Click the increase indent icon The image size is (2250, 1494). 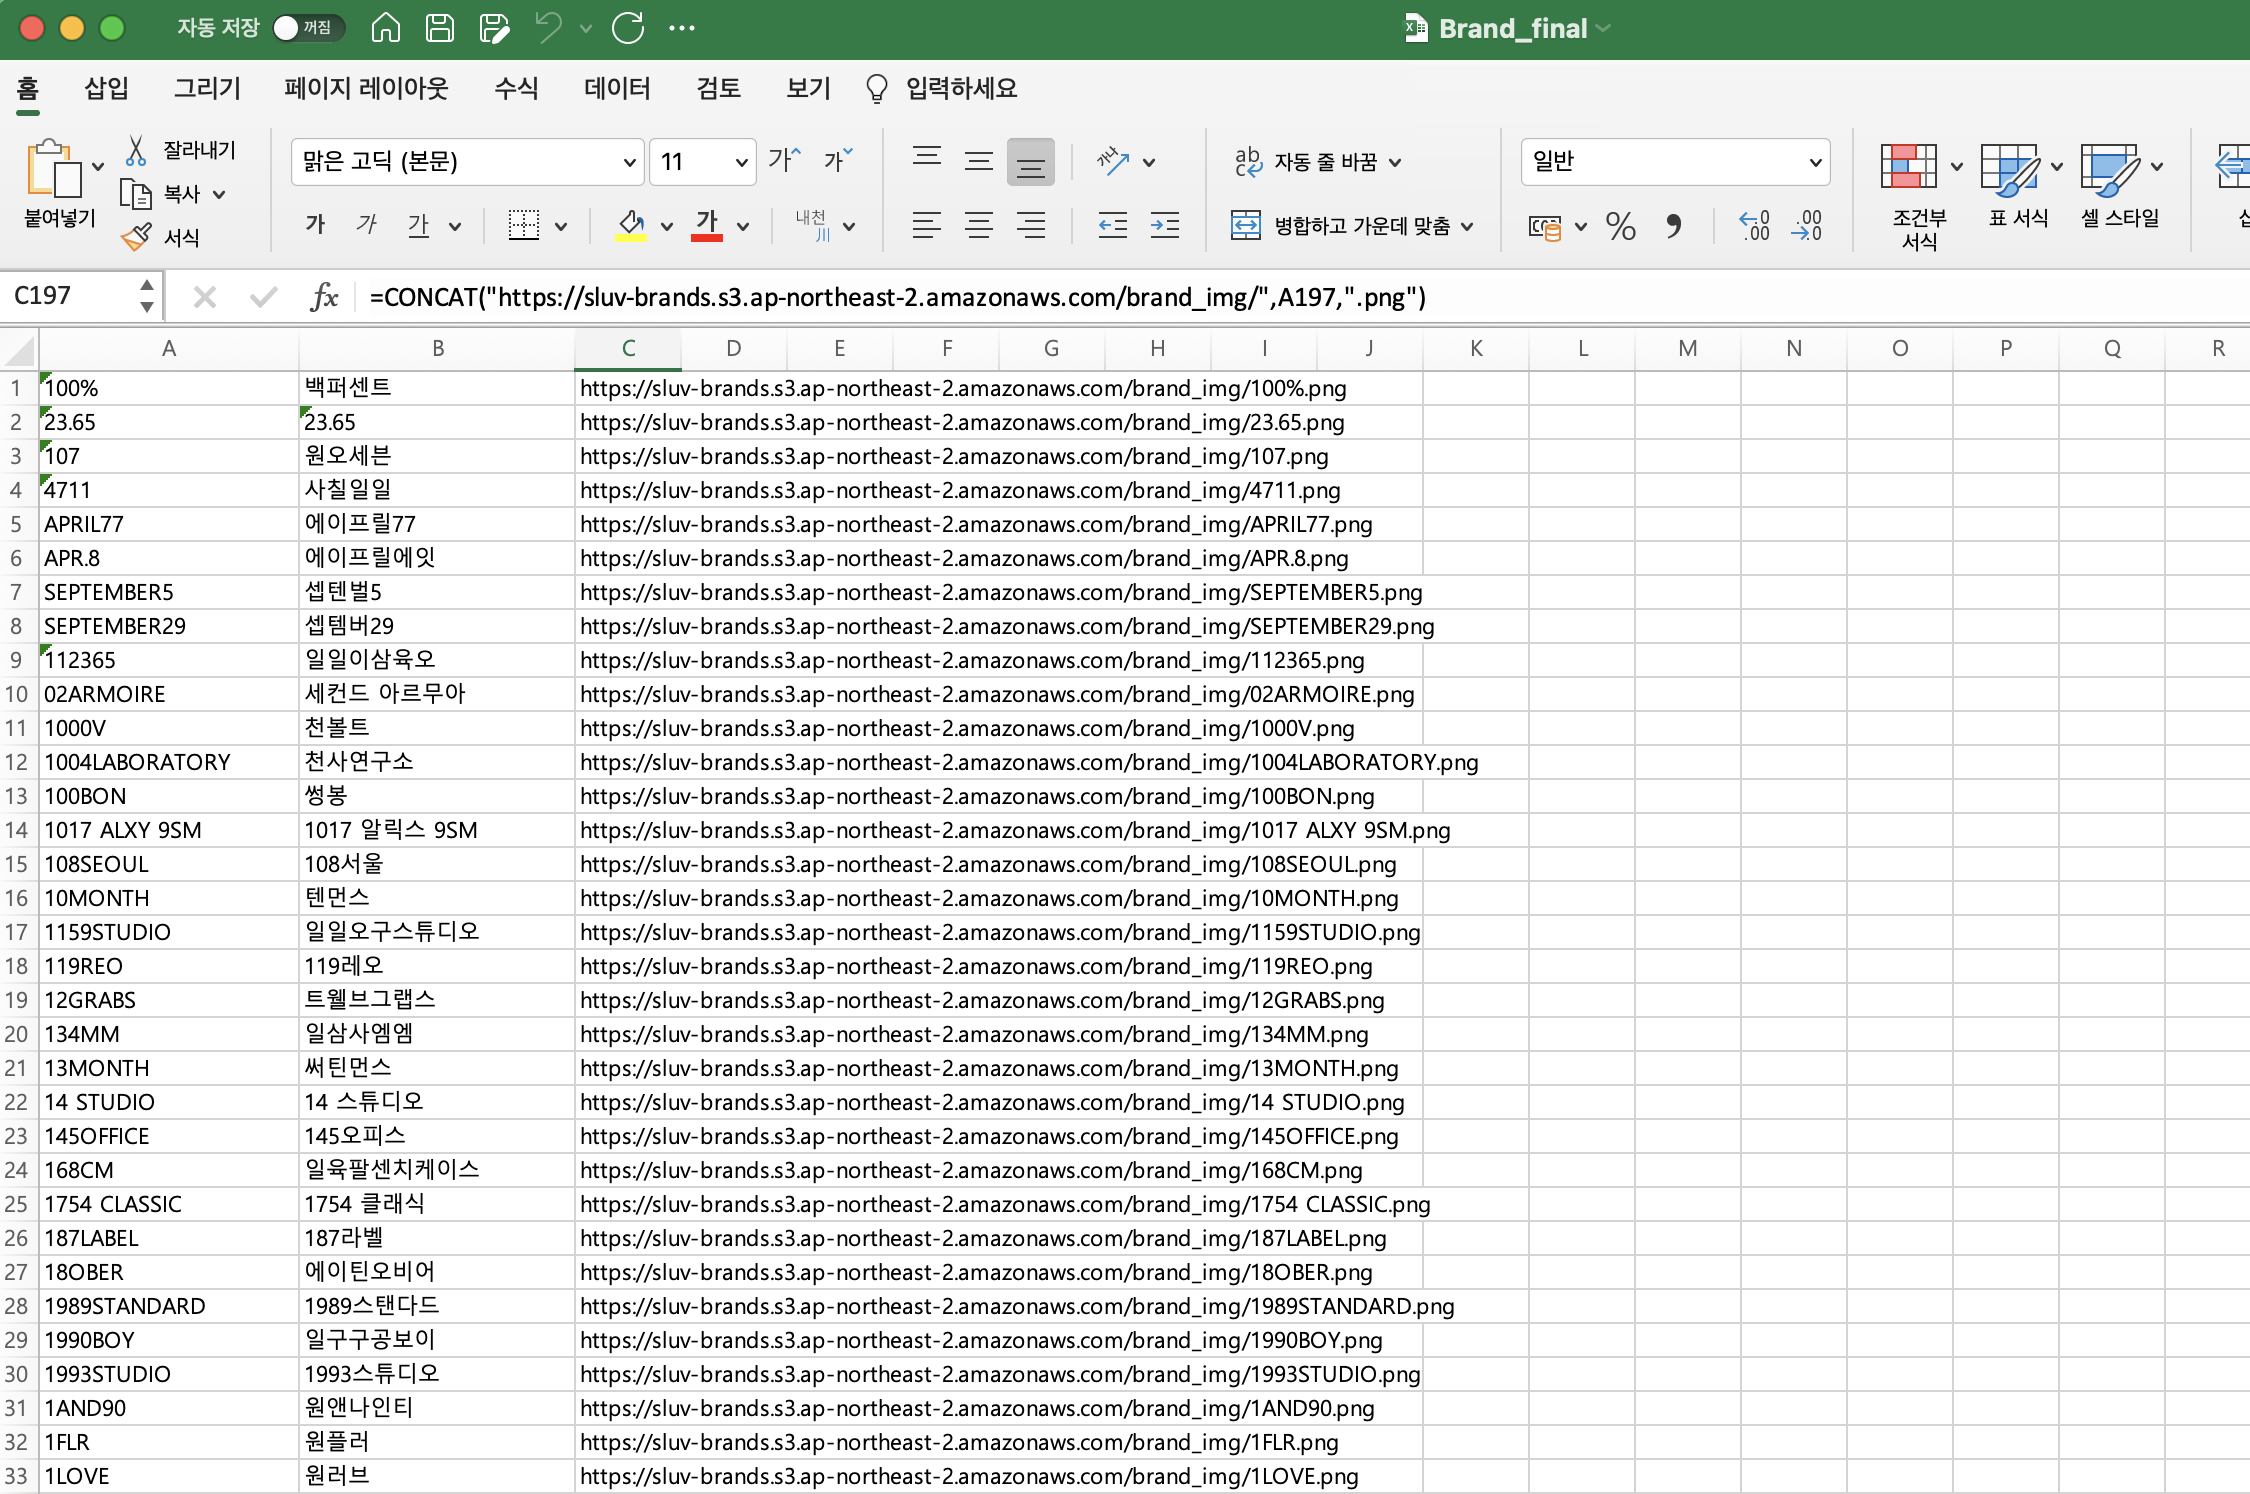(x=1165, y=226)
